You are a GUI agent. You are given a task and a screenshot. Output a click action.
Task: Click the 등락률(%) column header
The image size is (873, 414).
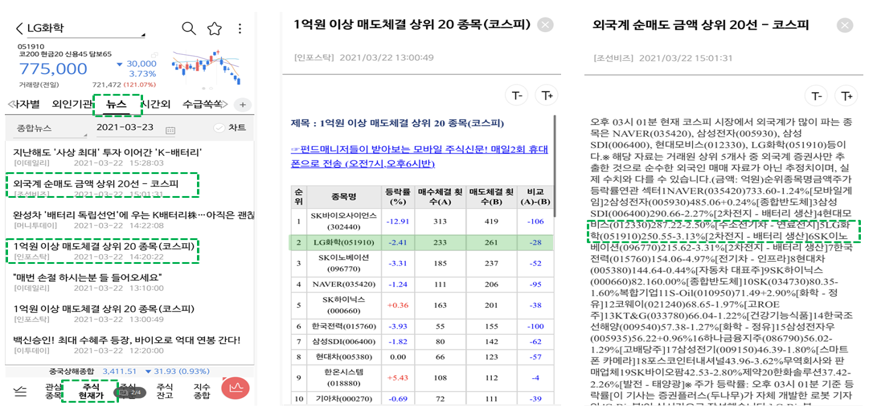click(397, 196)
